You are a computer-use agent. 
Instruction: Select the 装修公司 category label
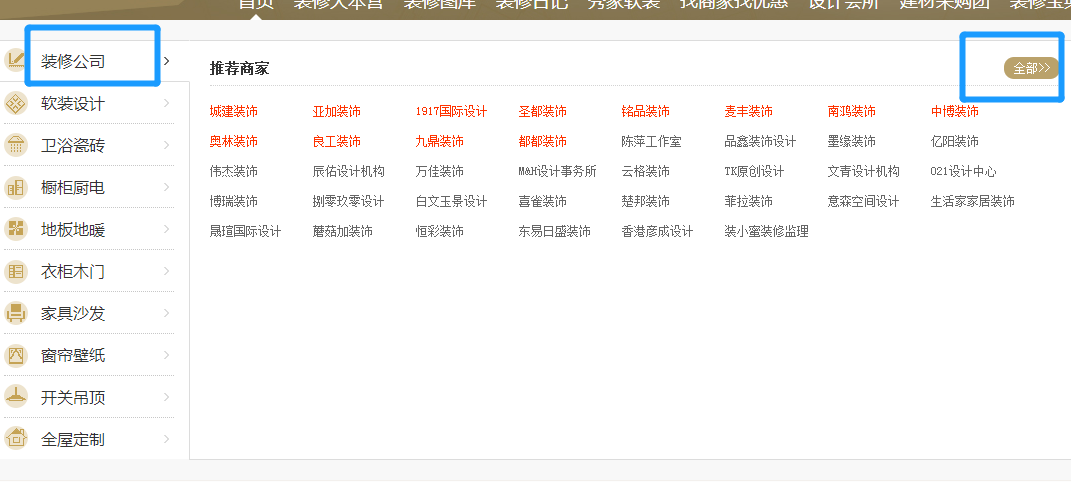click(73, 61)
